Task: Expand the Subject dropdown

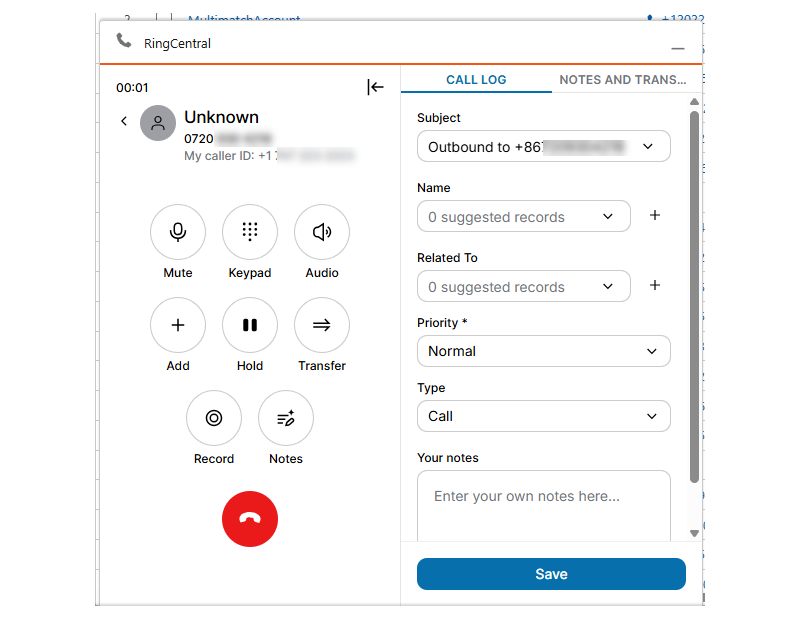Action: coord(544,146)
